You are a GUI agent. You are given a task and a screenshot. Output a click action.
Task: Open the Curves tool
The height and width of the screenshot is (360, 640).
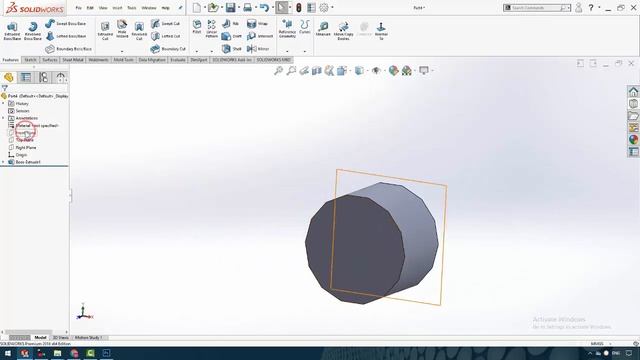(x=304, y=27)
